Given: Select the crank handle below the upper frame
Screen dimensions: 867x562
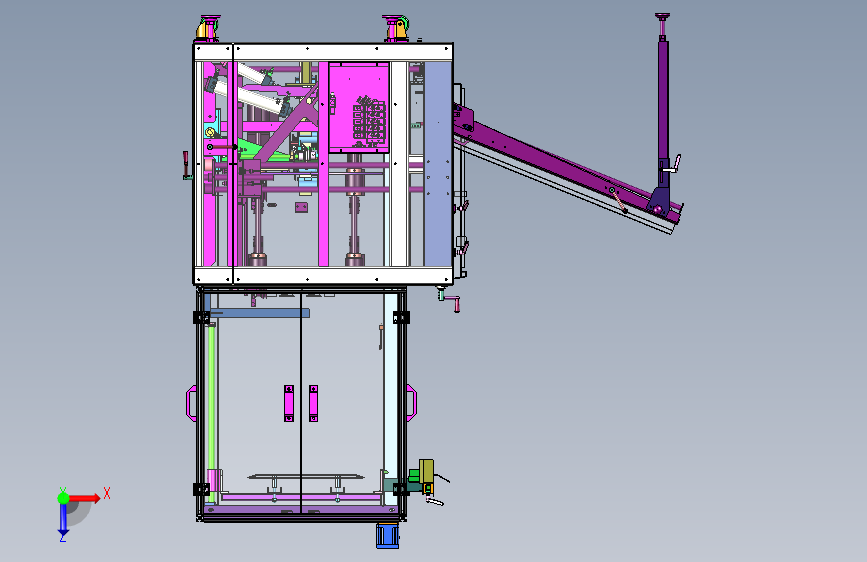Looking at the screenshot, I should 449,299.
